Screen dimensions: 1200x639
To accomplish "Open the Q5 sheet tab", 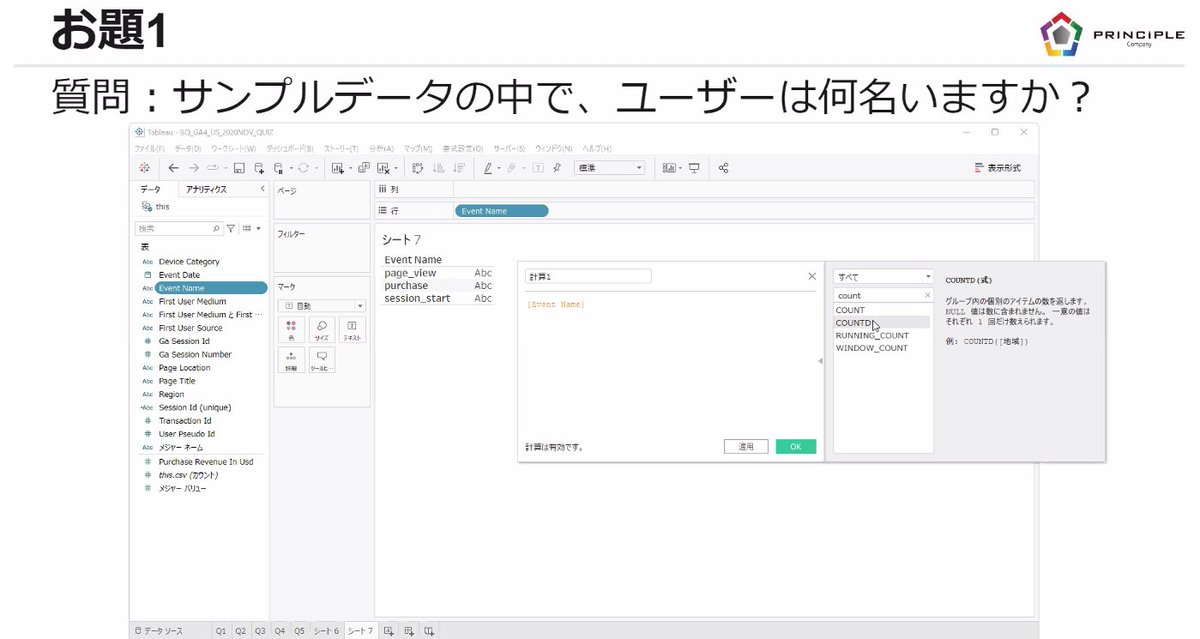I will (x=299, y=631).
